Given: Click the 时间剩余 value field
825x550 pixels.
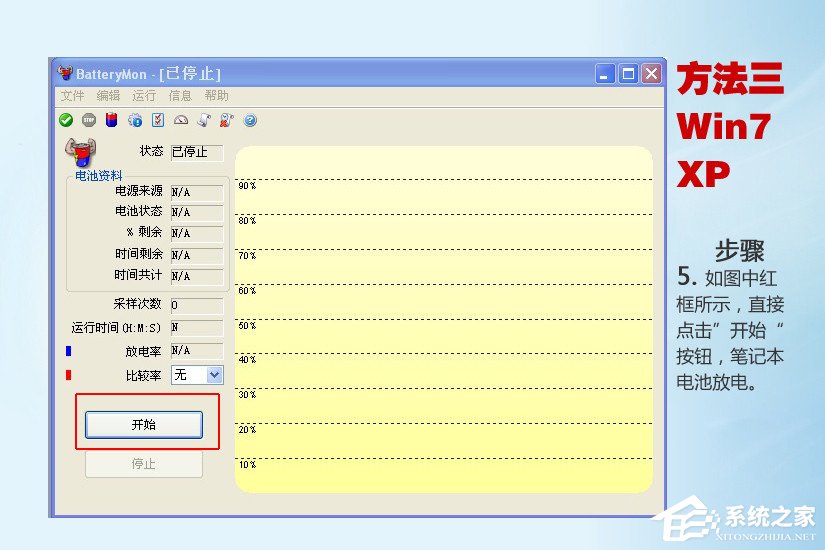Looking at the screenshot, I should click(197, 255).
